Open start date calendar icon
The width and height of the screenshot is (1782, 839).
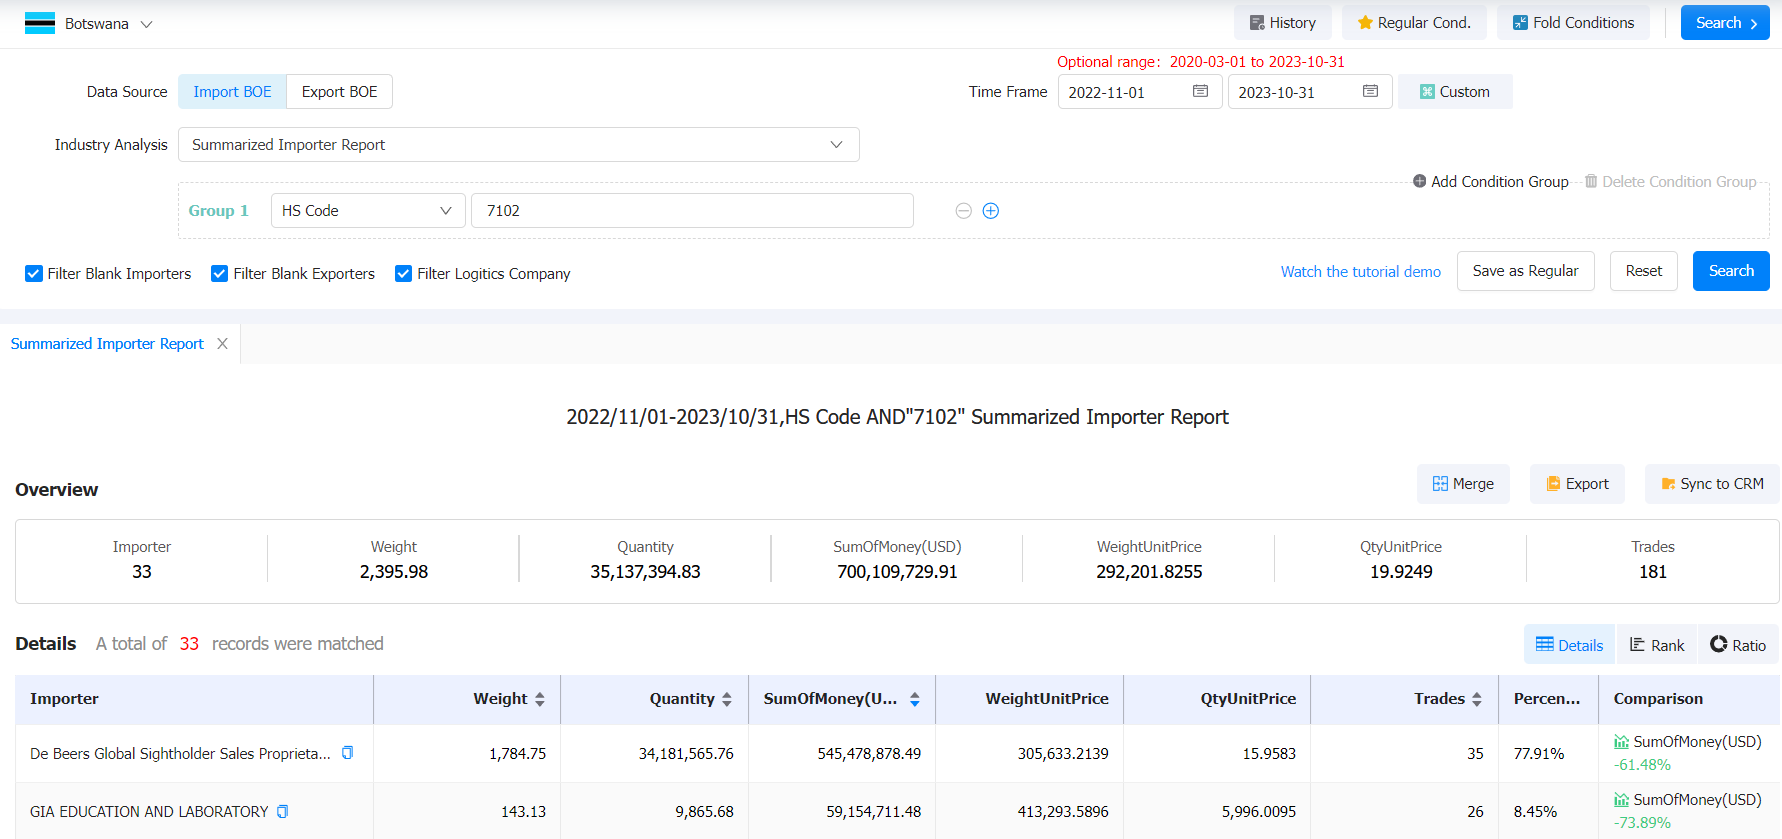click(1200, 92)
